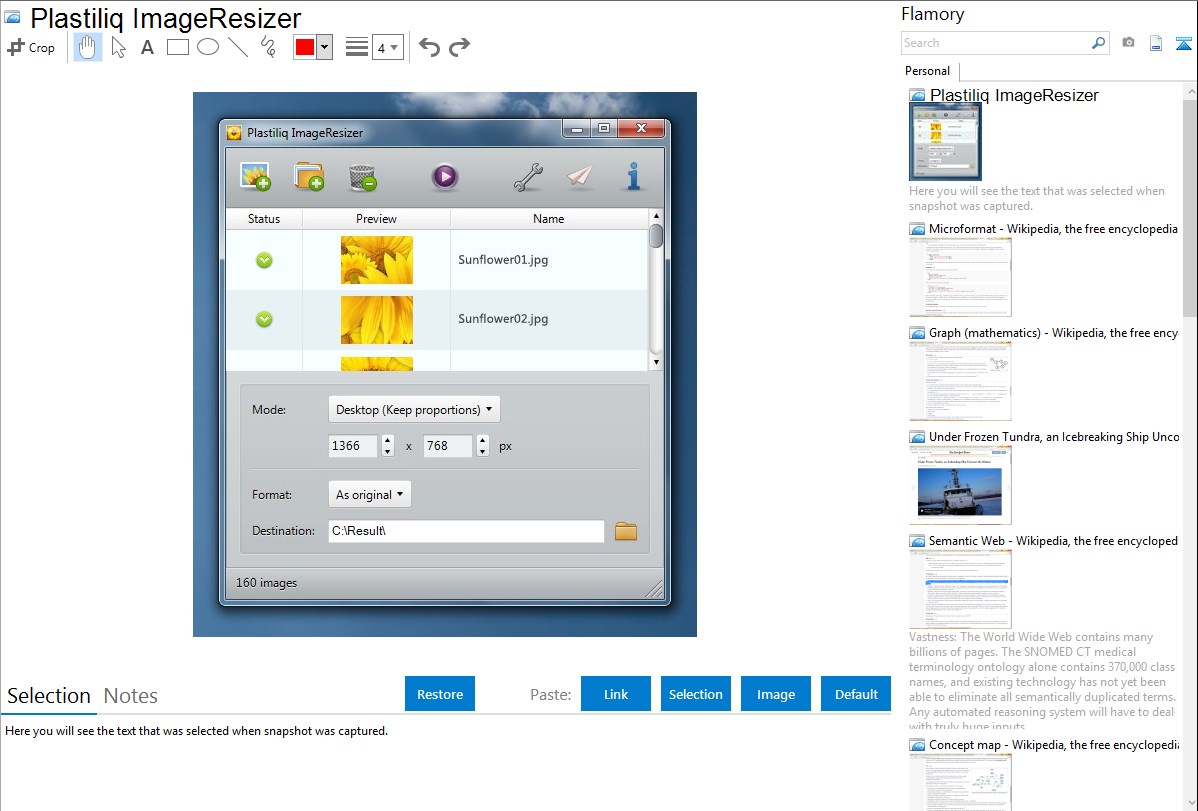
Task: Click the Paste Link button
Action: pos(616,694)
